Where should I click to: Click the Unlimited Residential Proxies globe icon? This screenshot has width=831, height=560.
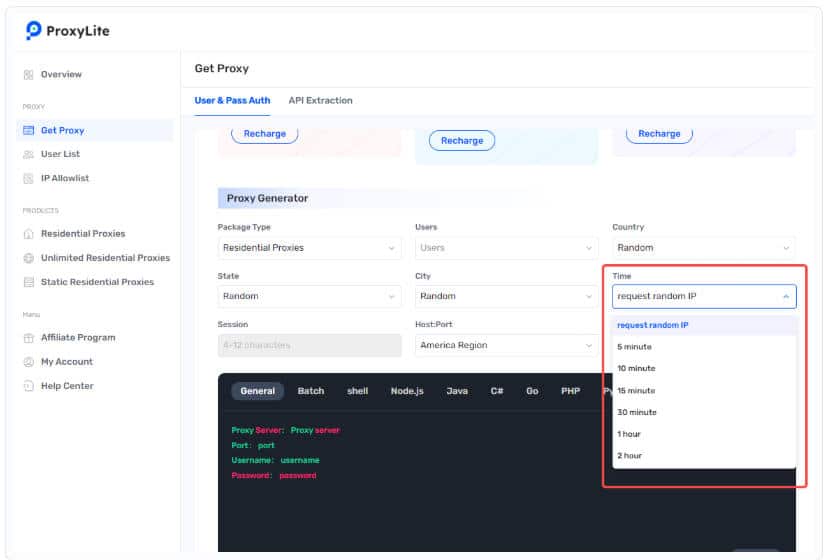[x=29, y=258]
